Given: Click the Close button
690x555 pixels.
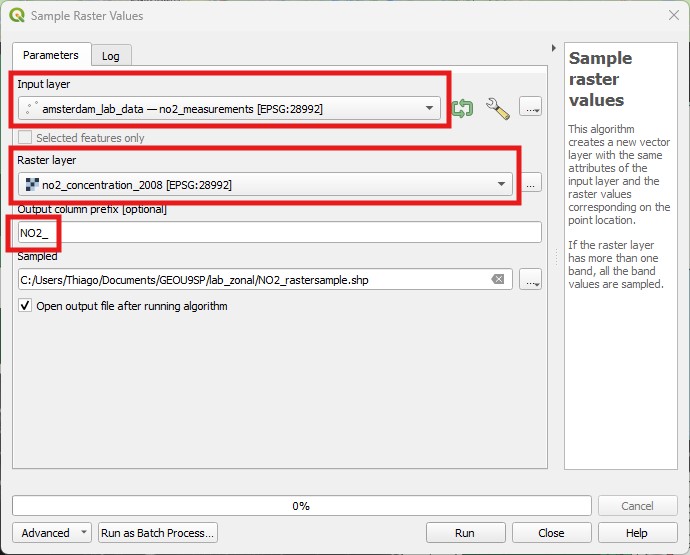Looking at the screenshot, I should (x=551, y=533).
